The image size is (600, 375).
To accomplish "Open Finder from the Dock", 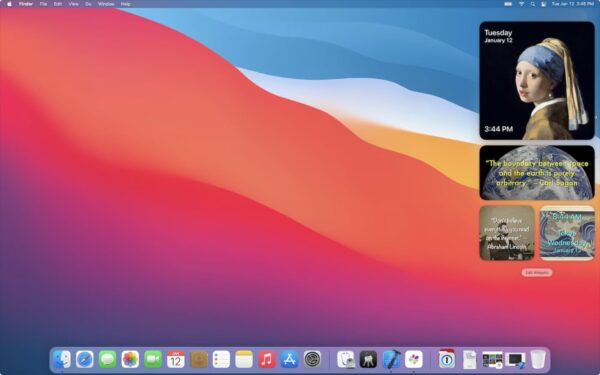I will point(62,360).
